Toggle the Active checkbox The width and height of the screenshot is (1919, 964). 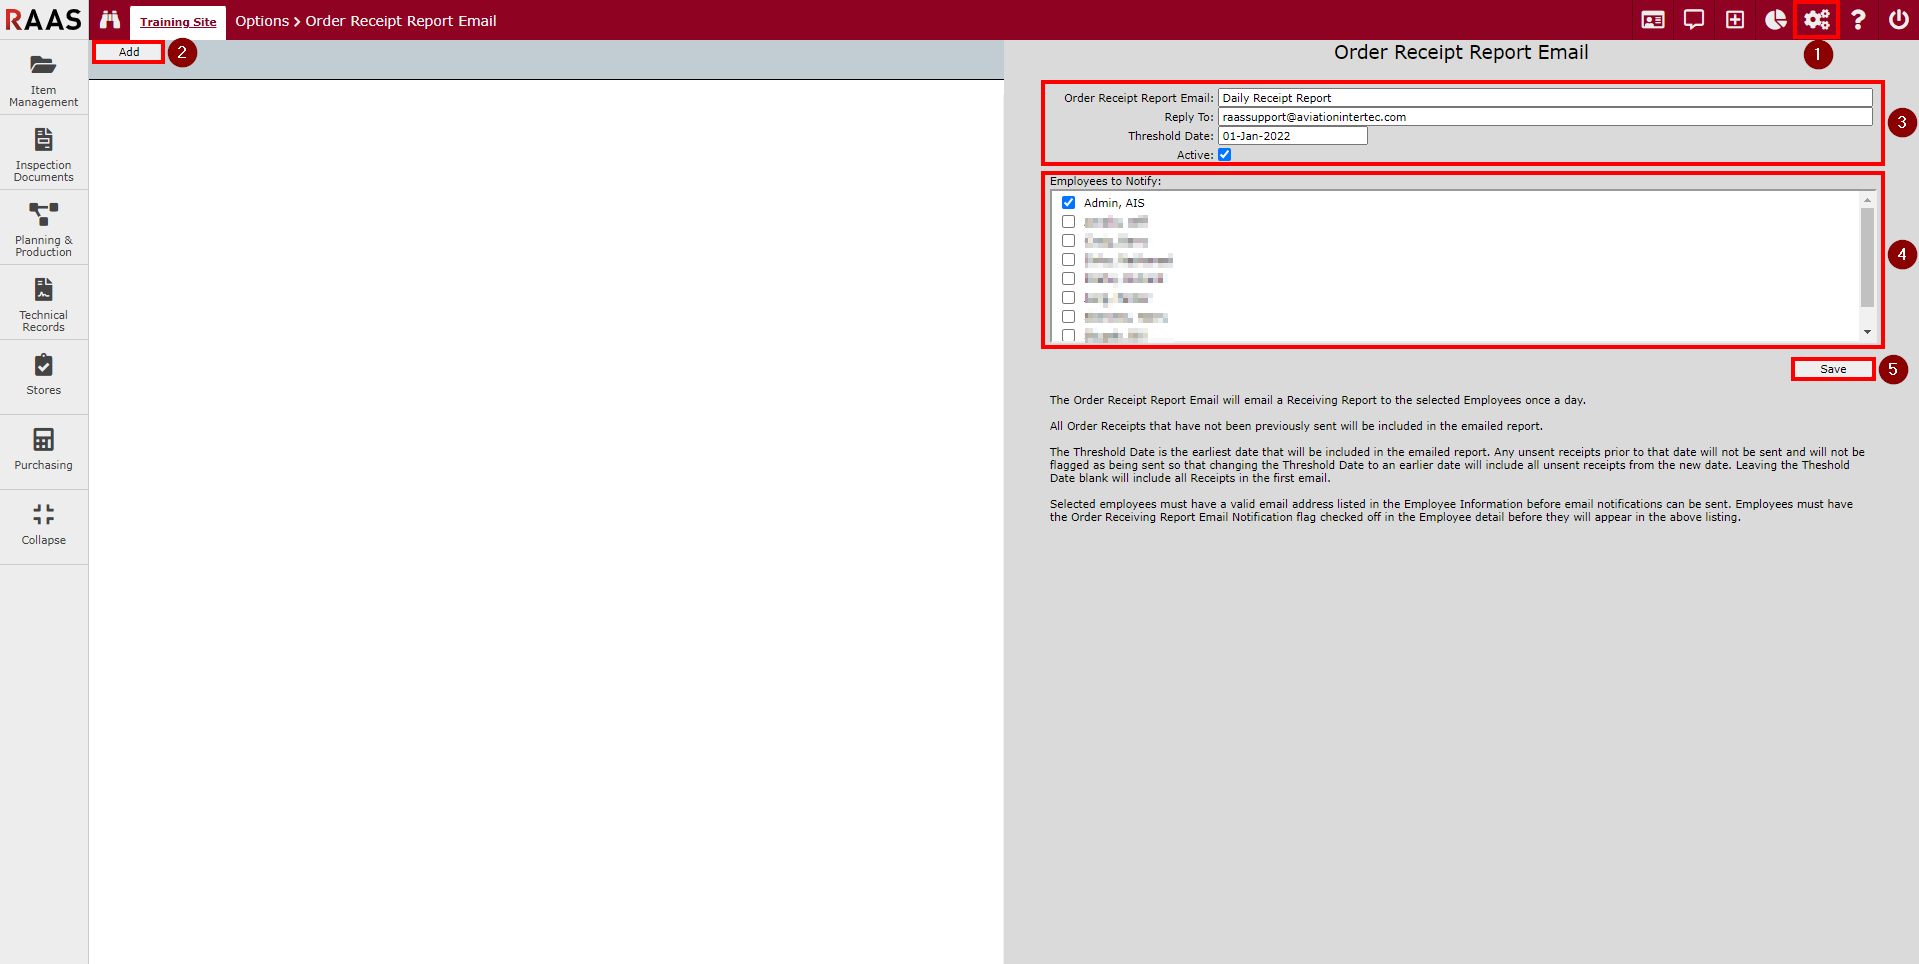pos(1224,155)
